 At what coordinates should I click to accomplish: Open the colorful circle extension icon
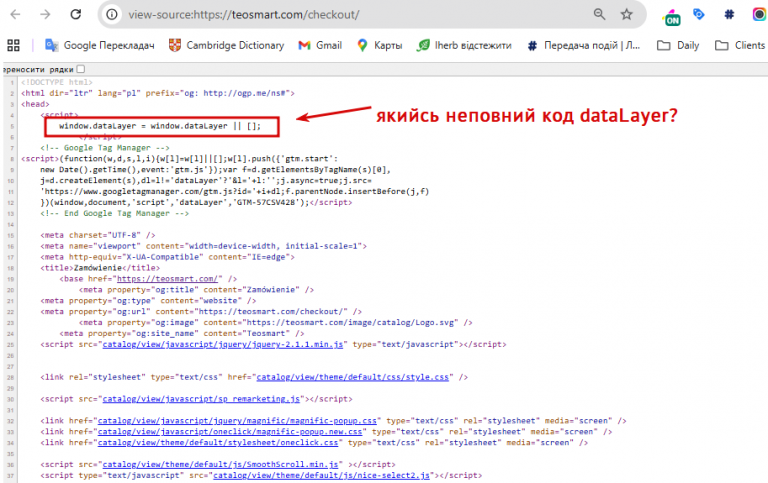pyautogui.click(x=759, y=14)
